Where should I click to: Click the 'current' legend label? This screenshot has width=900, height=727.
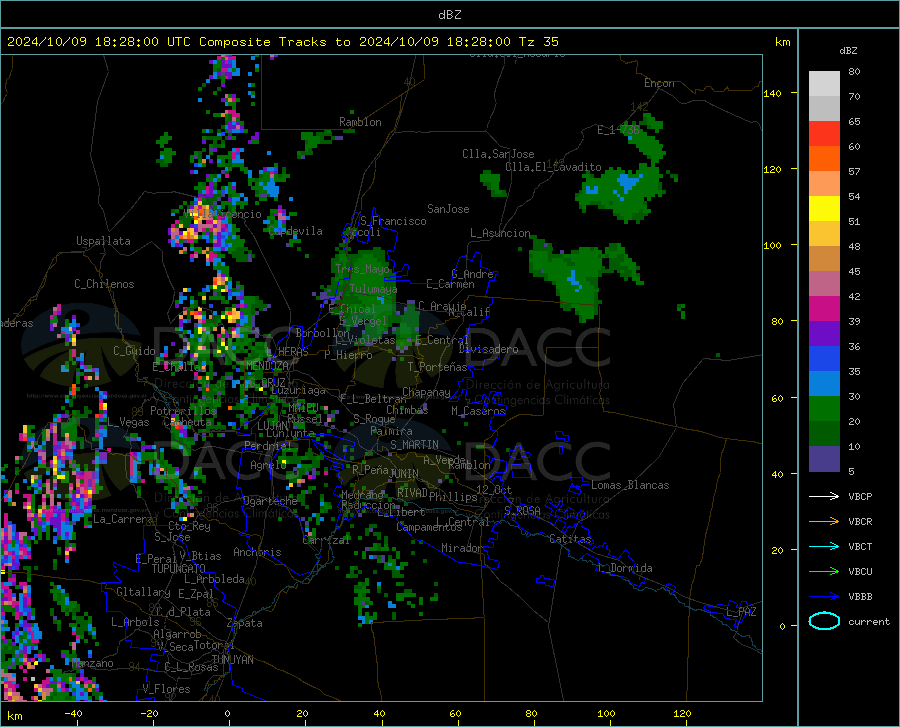pos(869,621)
